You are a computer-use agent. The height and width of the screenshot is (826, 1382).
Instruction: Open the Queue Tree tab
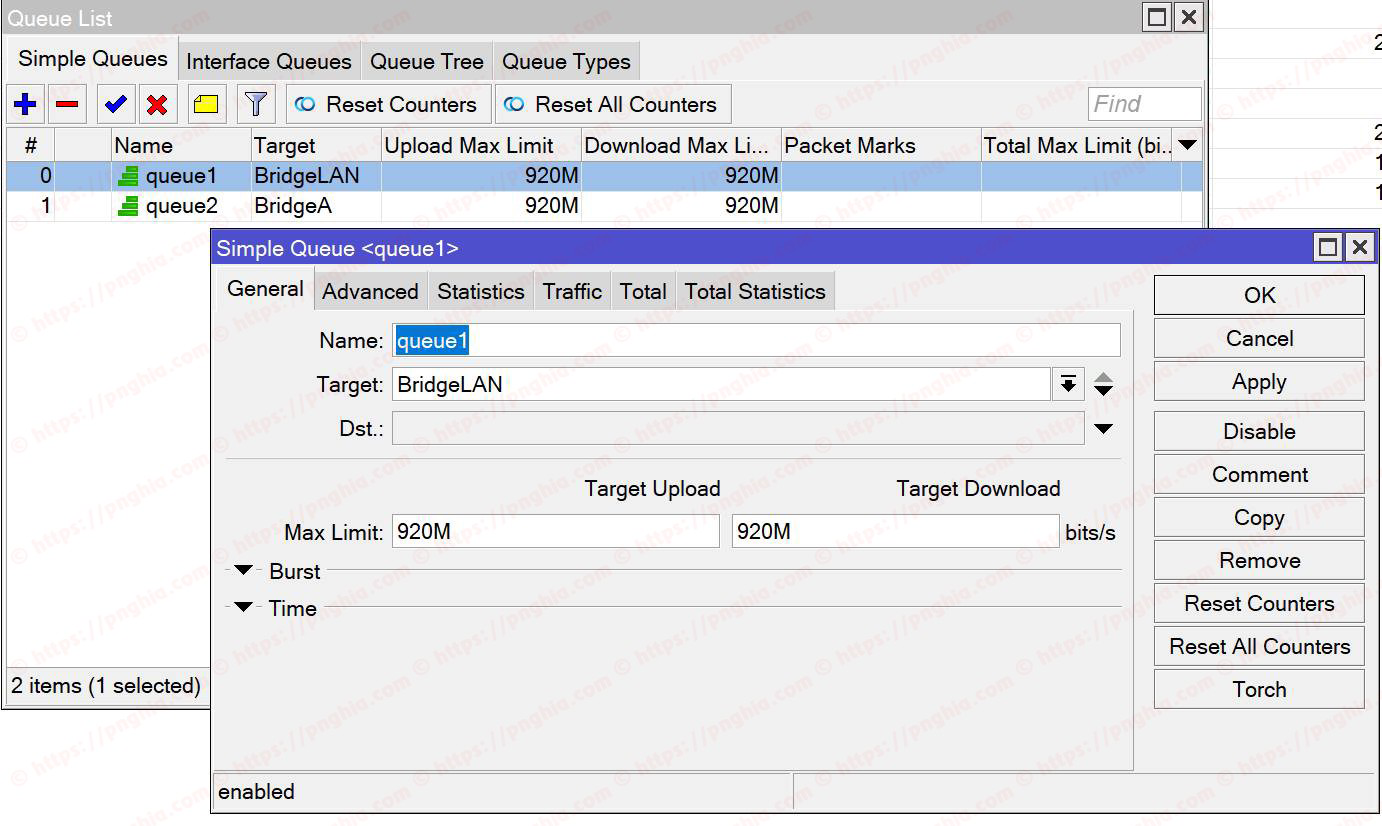427,61
